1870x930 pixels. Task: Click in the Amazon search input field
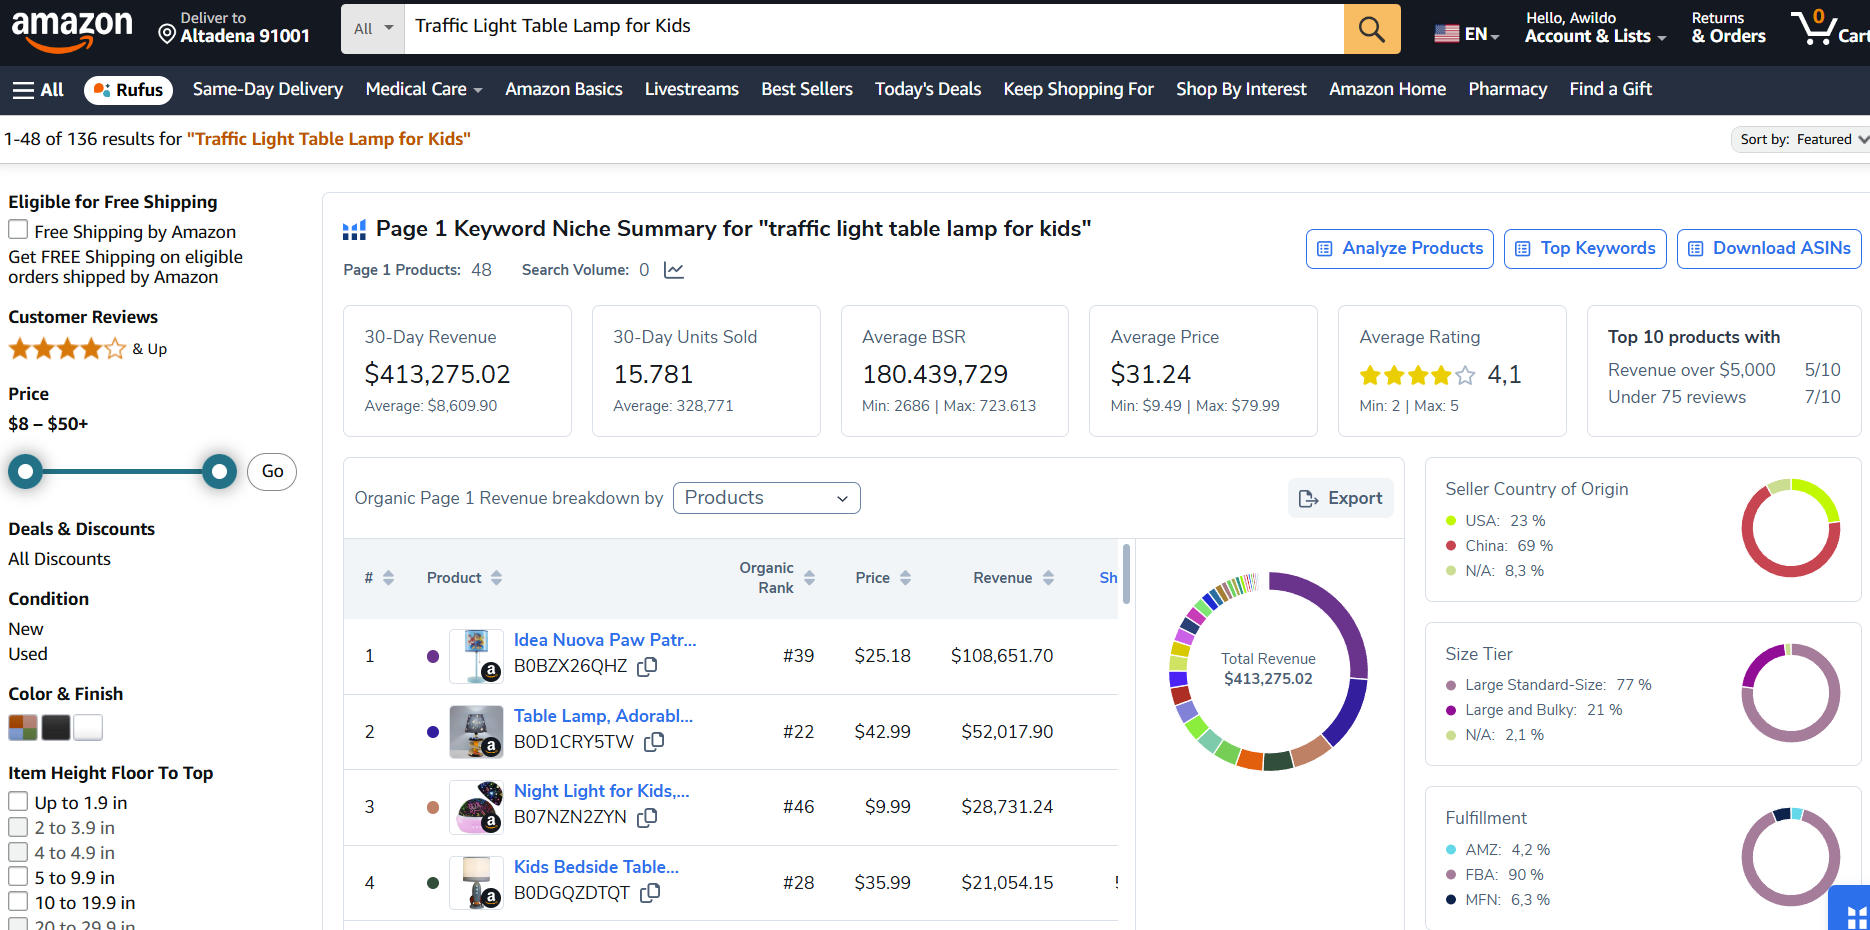874,29
